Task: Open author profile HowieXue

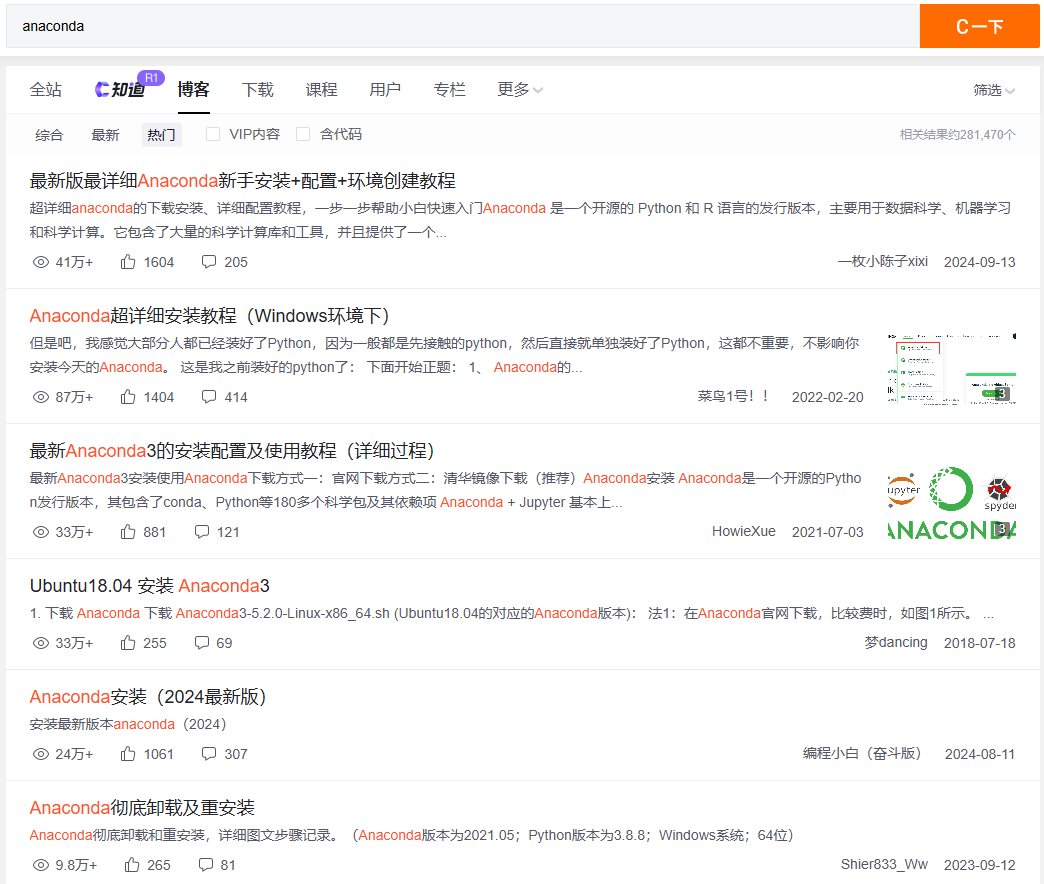Action: click(744, 532)
